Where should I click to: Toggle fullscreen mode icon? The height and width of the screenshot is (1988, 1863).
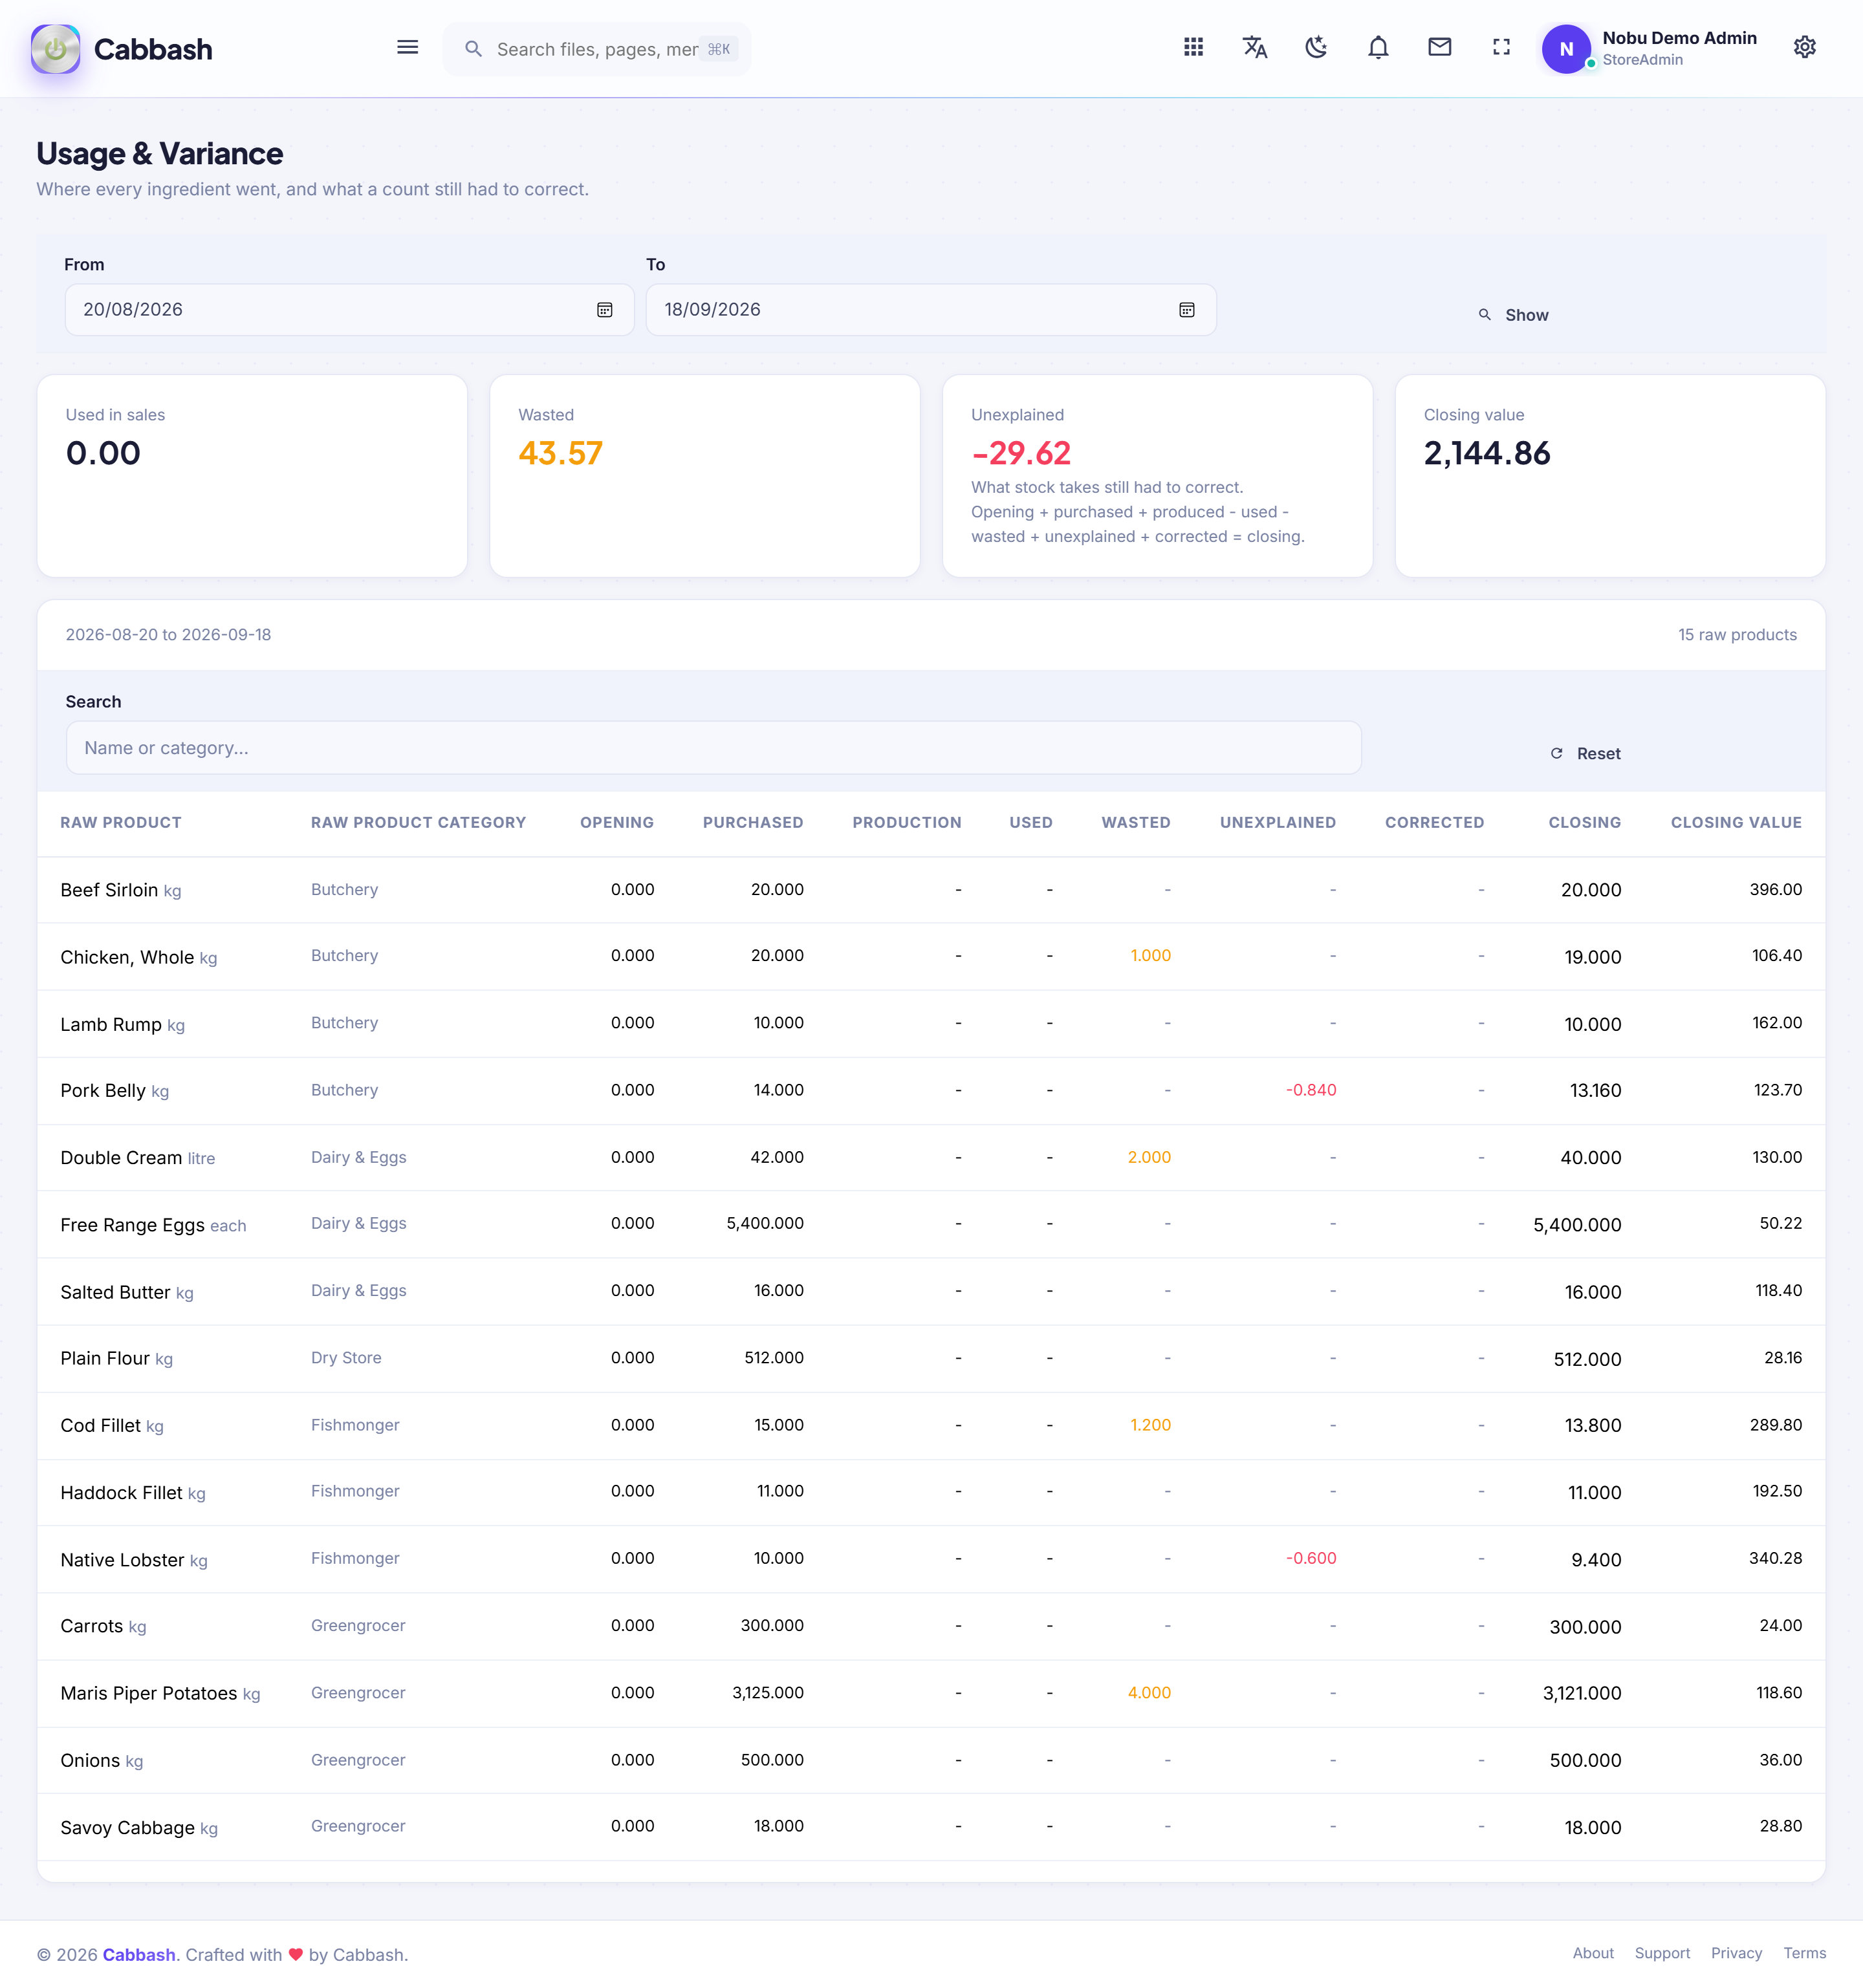[1501, 47]
